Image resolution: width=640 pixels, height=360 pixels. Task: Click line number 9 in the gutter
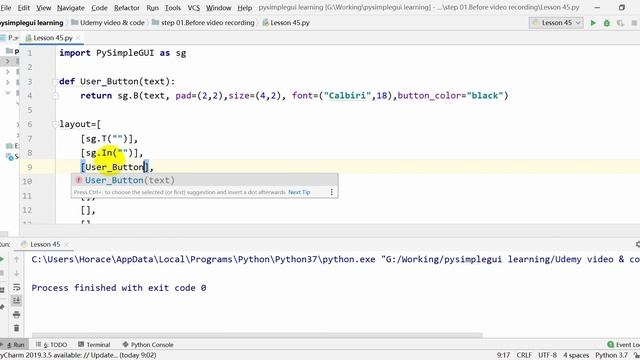(29, 167)
